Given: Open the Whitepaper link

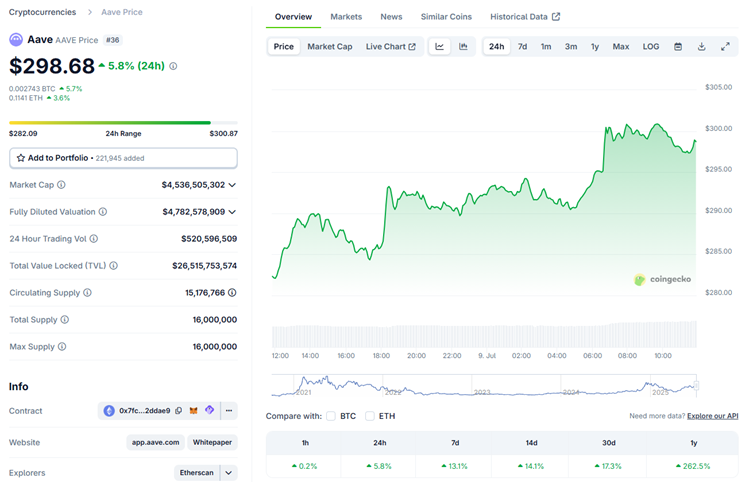Looking at the screenshot, I should 212,442.
